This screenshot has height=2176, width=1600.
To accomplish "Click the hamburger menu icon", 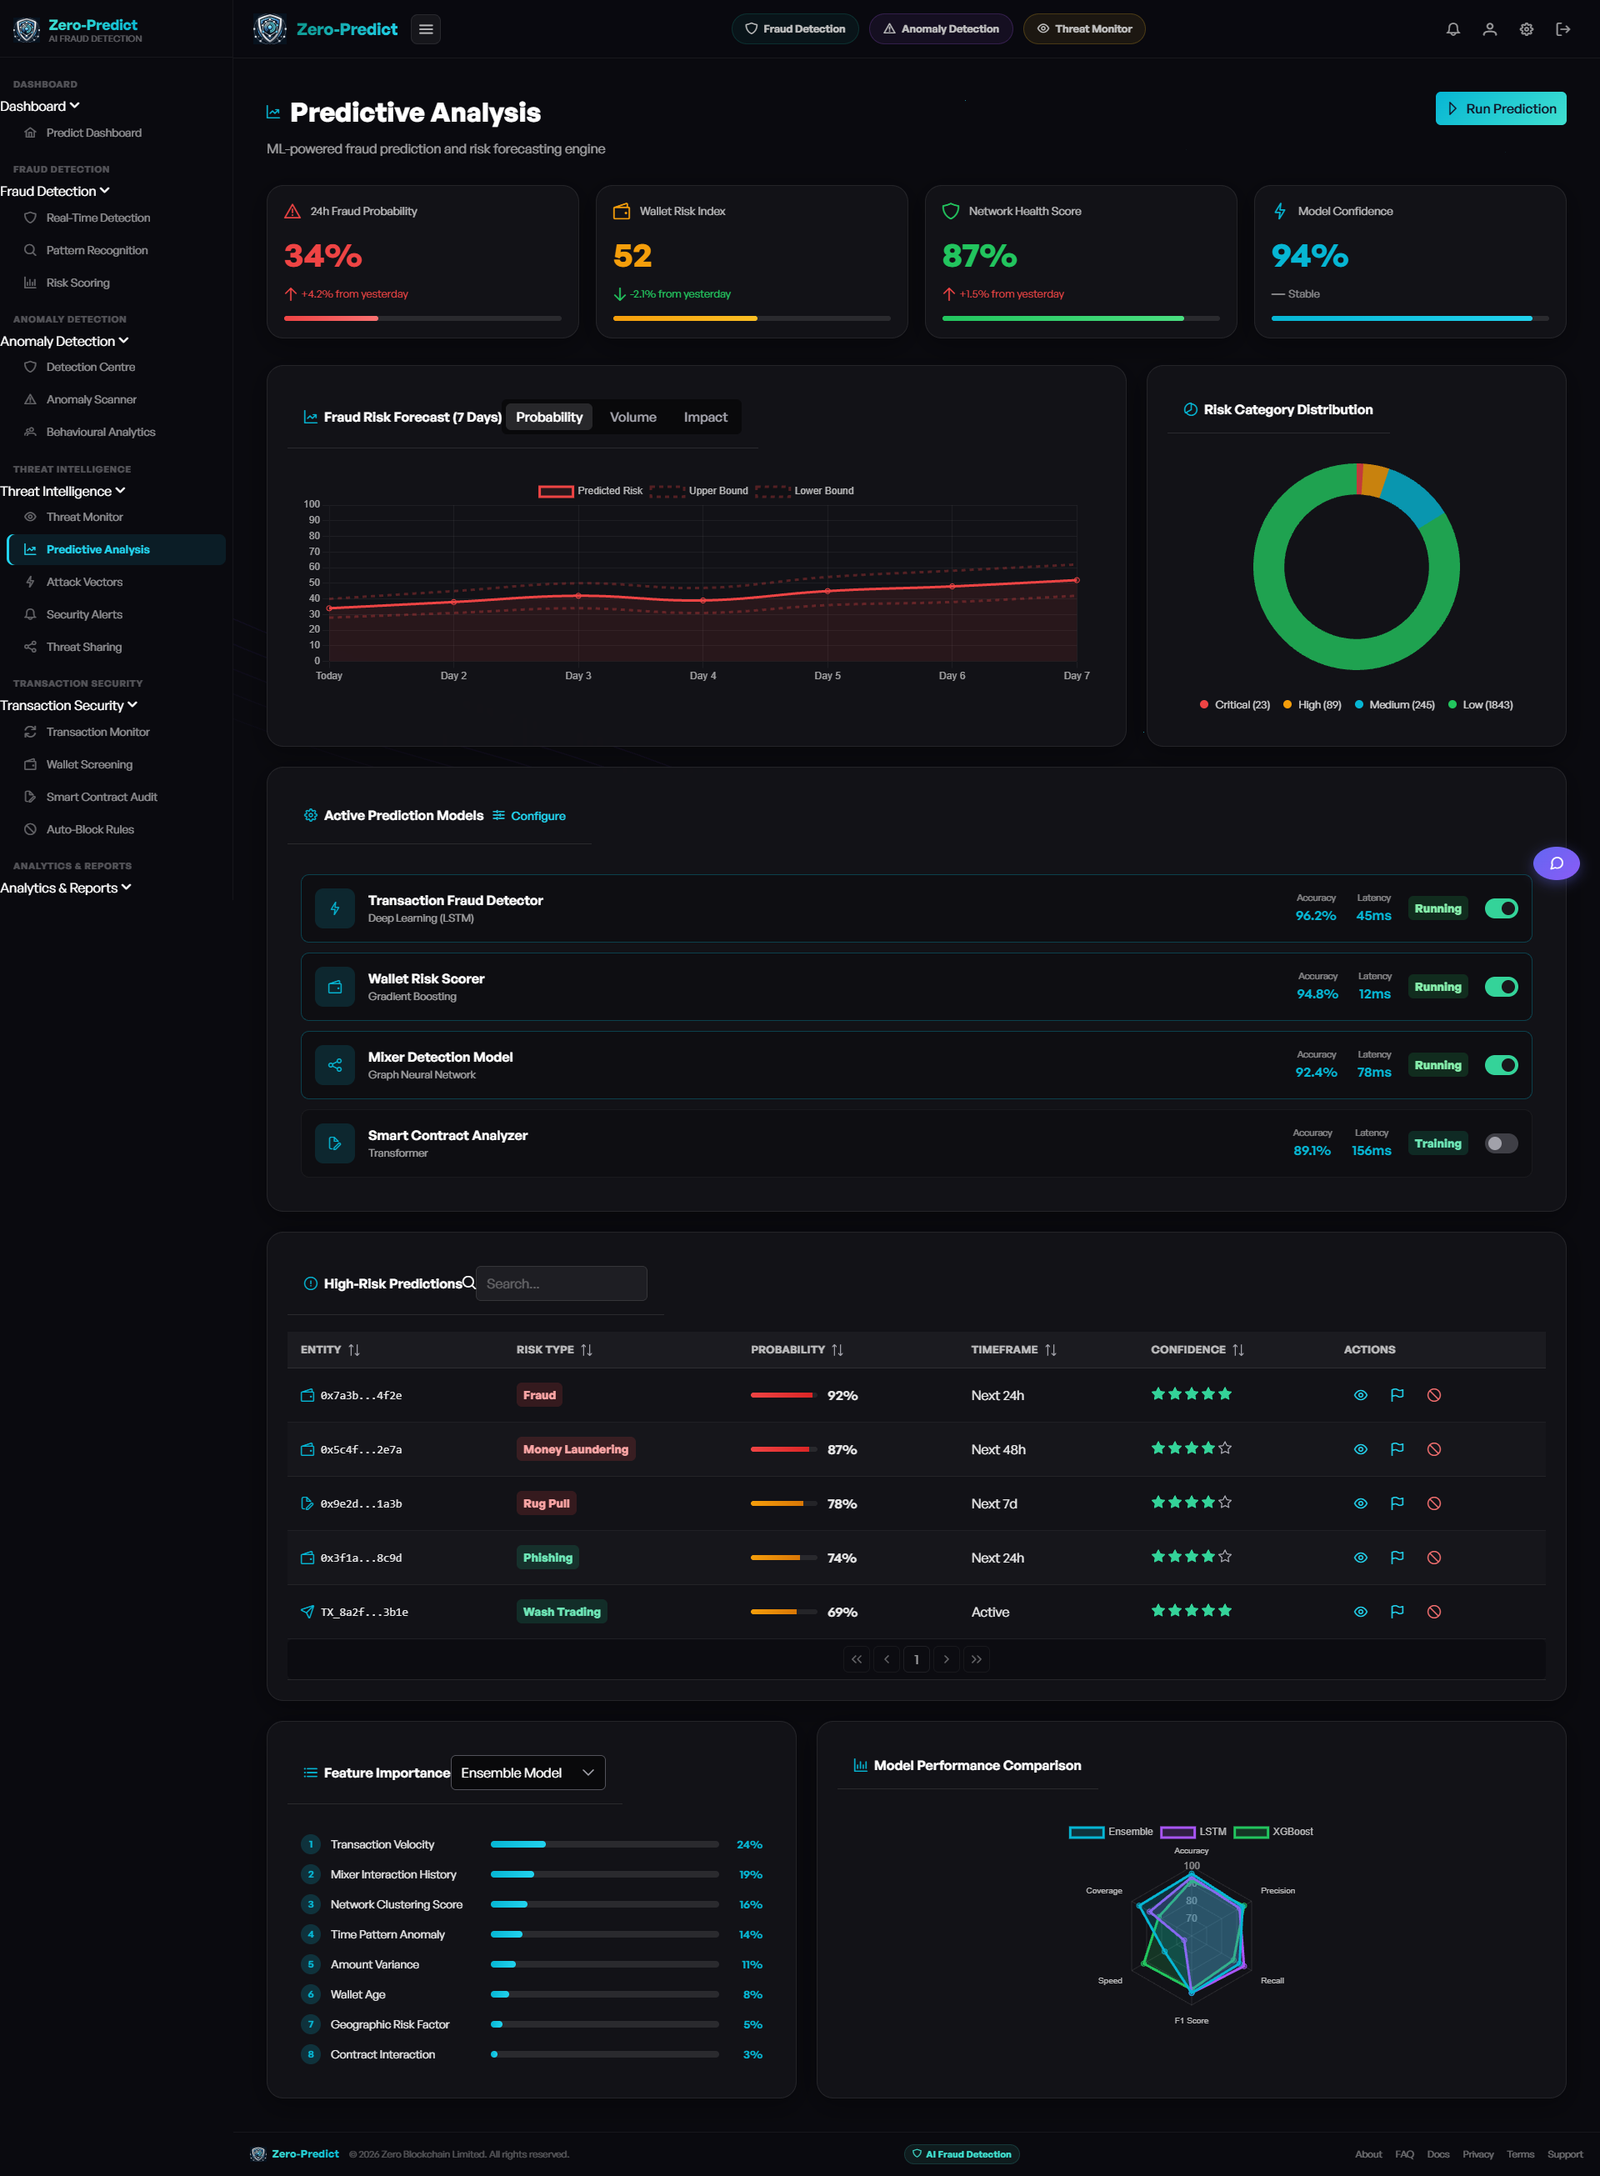I will click(426, 29).
